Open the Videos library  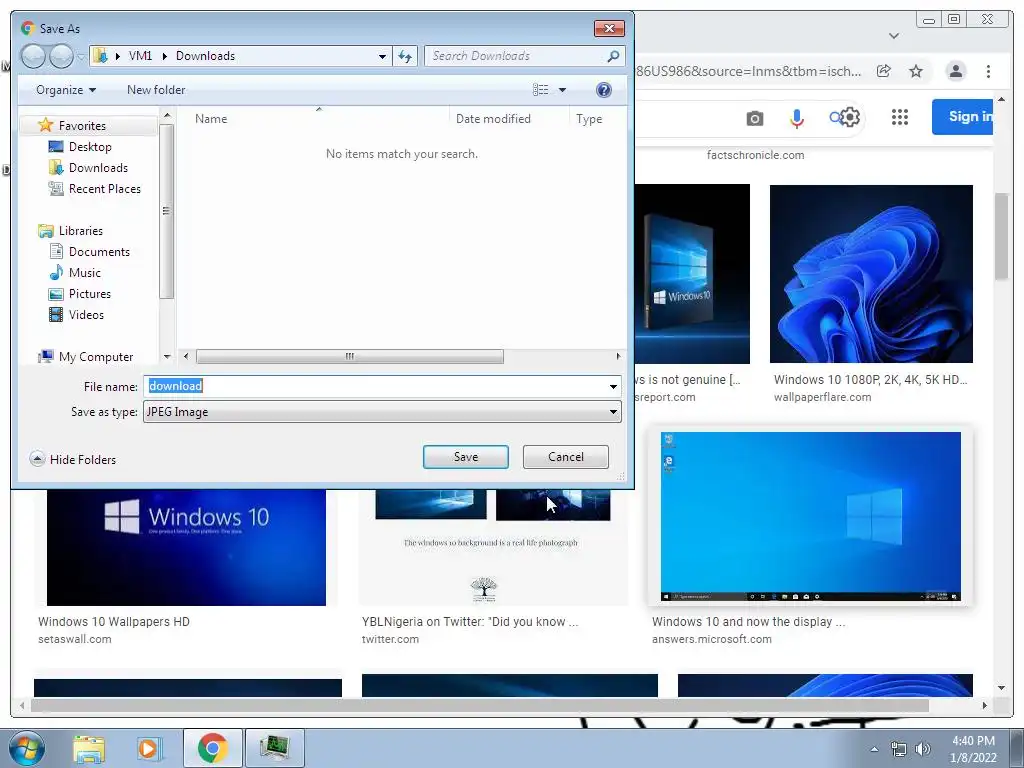pyautogui.click(x=86, y=315)
